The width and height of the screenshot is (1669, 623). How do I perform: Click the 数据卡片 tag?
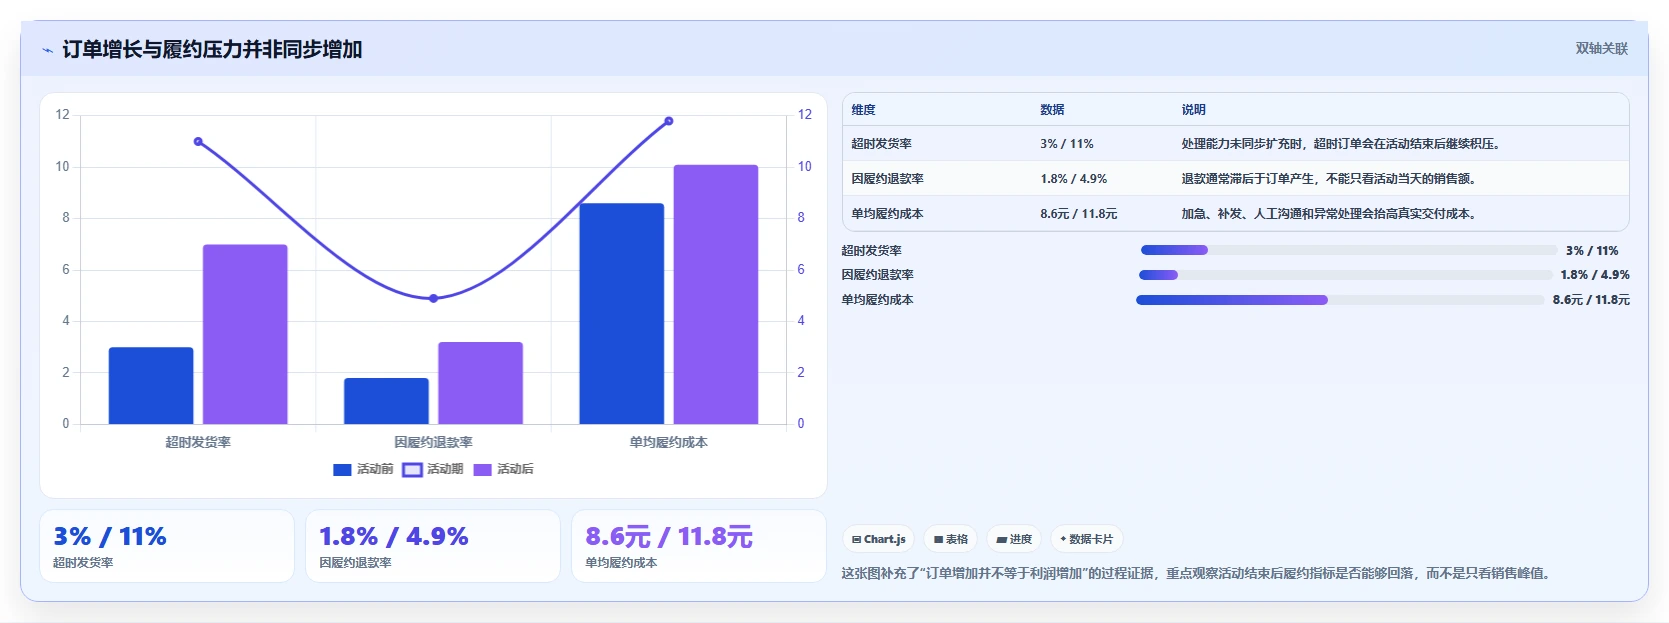[1086, 539]
